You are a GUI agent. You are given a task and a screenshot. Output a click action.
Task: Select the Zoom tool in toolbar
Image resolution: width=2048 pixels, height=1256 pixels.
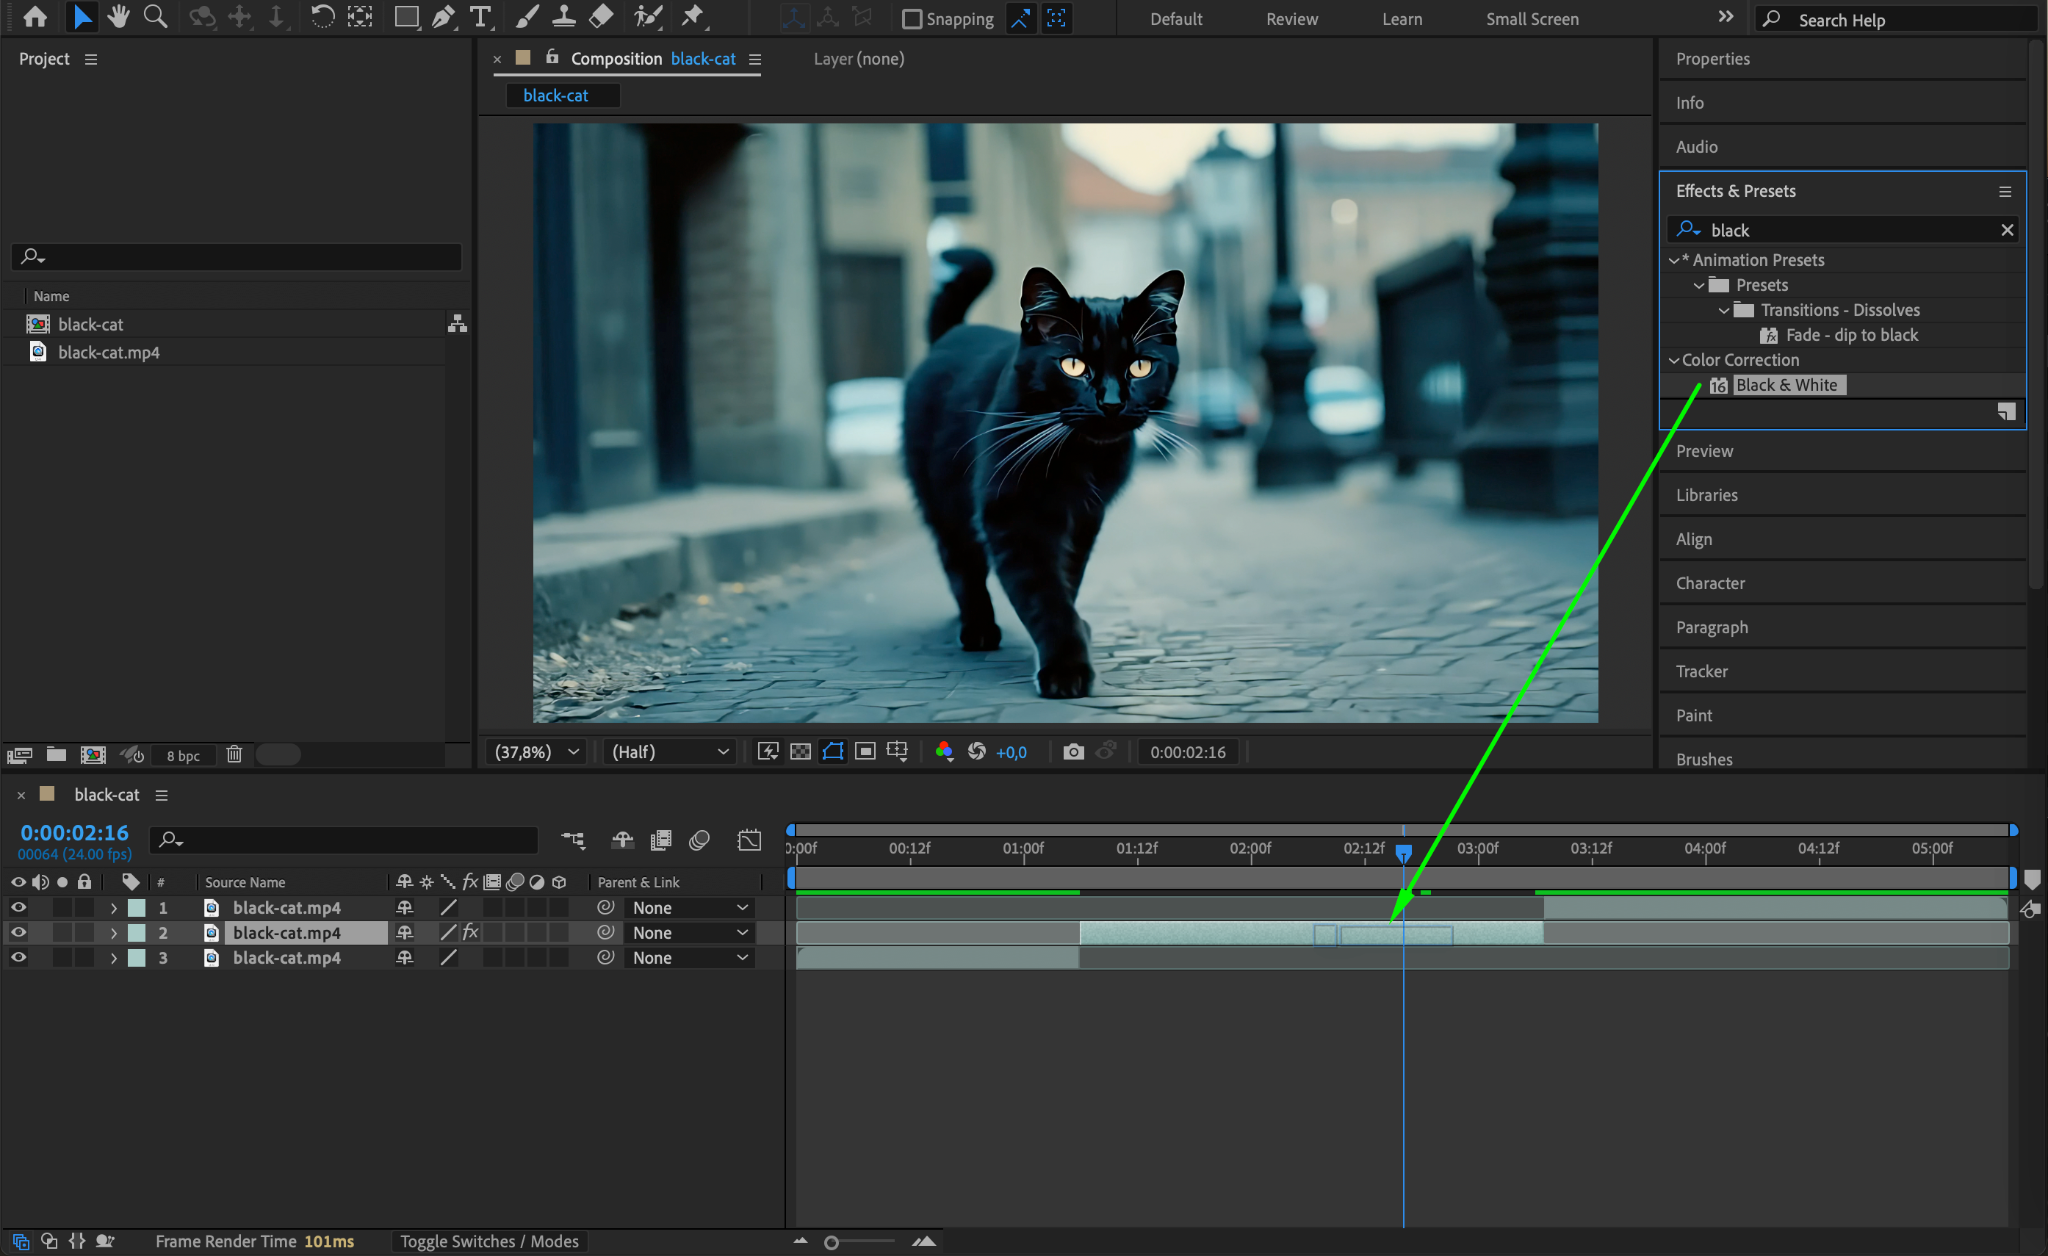click(155, 17)
